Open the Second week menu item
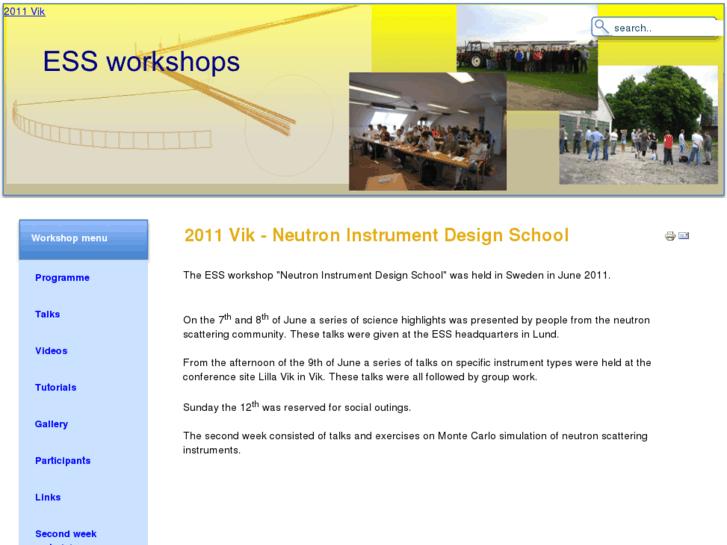Image resolution: width=727 pixels, height=545 pixels. [x=66, y=534]
